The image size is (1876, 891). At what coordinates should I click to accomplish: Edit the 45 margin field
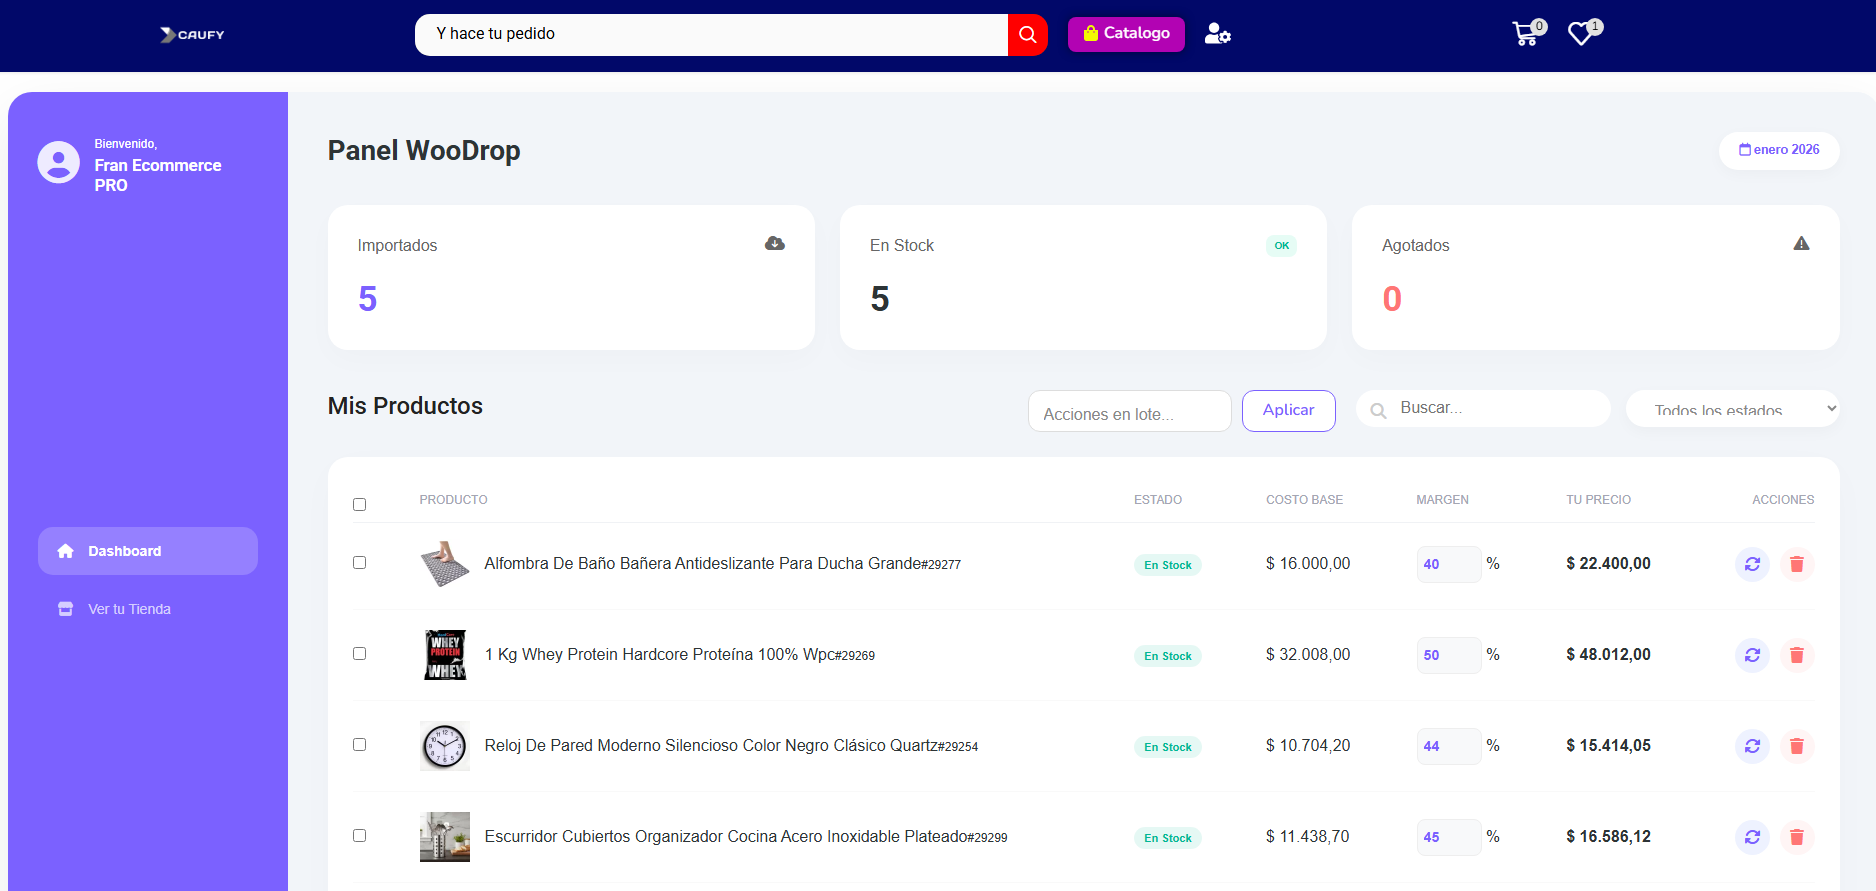click(1448, 837)
